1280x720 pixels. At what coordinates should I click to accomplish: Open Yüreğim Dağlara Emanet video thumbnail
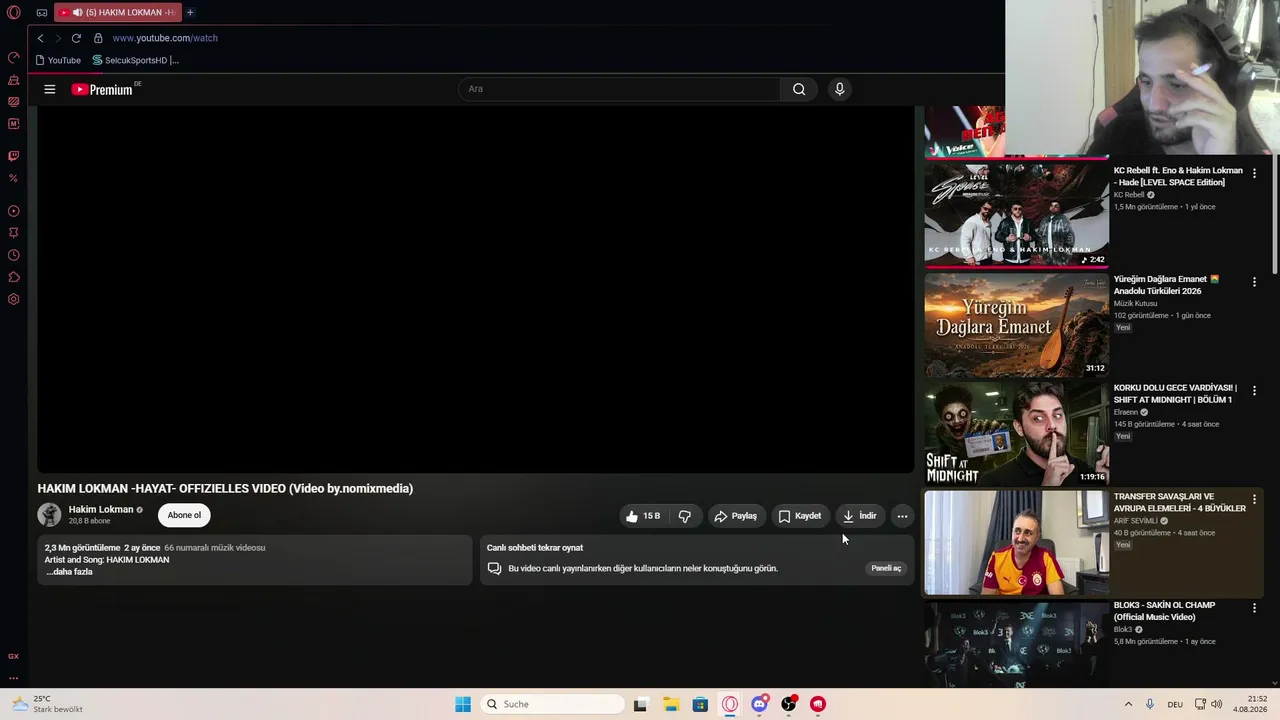[1016, 325]
